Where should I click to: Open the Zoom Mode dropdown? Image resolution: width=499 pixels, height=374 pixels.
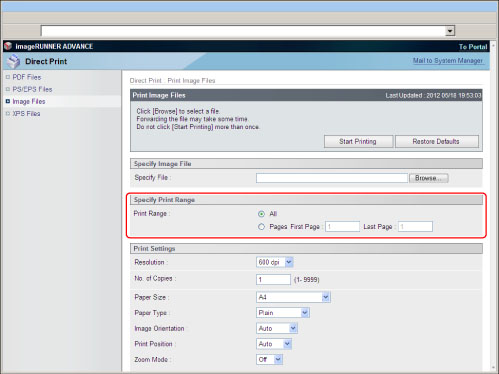pos(269,359)
